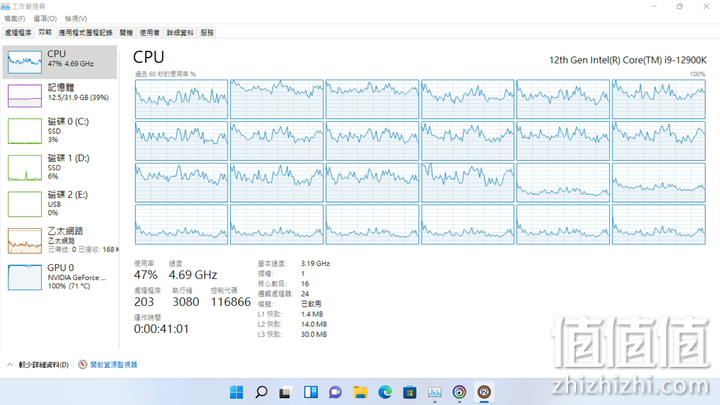Click the 磁碟 1 (D:) green mini graph
The height and width of the screenshot is (405, 720).
pyautogui.click(x=25, y=168)
